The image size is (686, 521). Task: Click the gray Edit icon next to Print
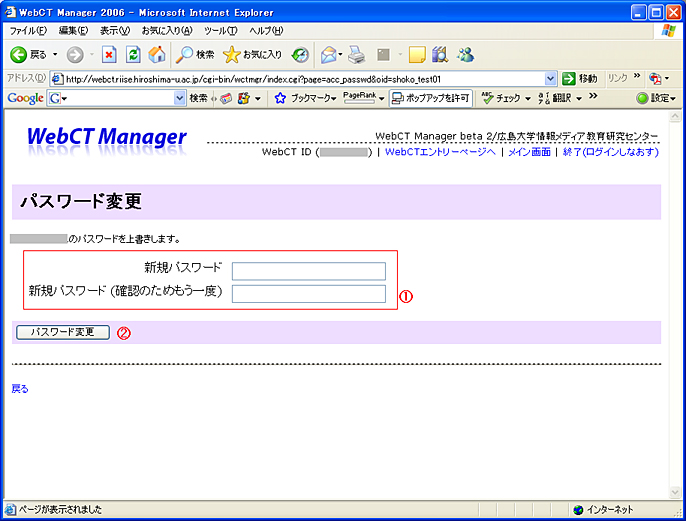pos(383,55)
